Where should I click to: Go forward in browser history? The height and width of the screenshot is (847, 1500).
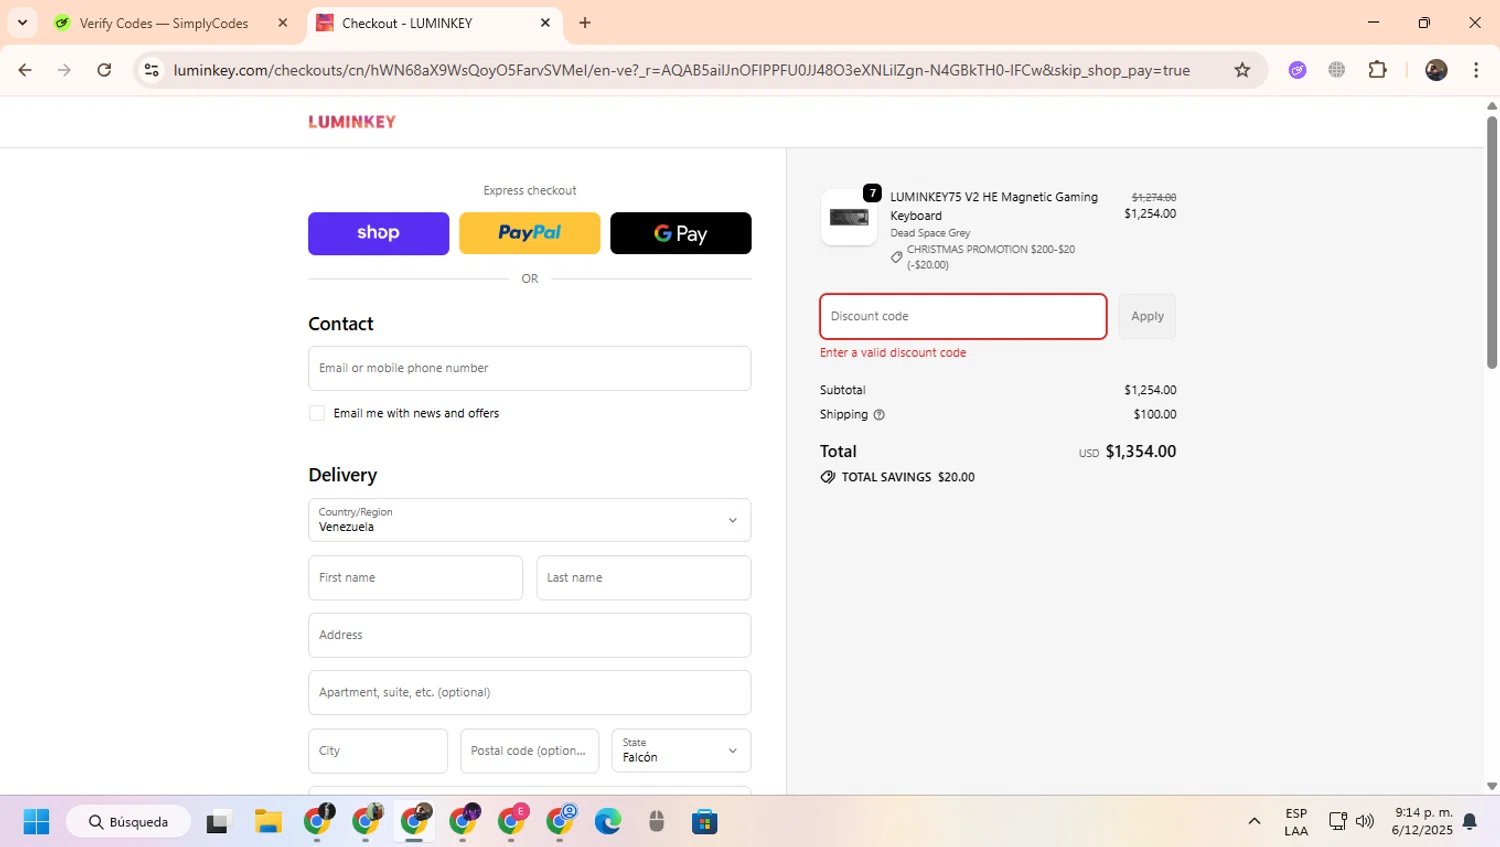[x=64, y=70]
